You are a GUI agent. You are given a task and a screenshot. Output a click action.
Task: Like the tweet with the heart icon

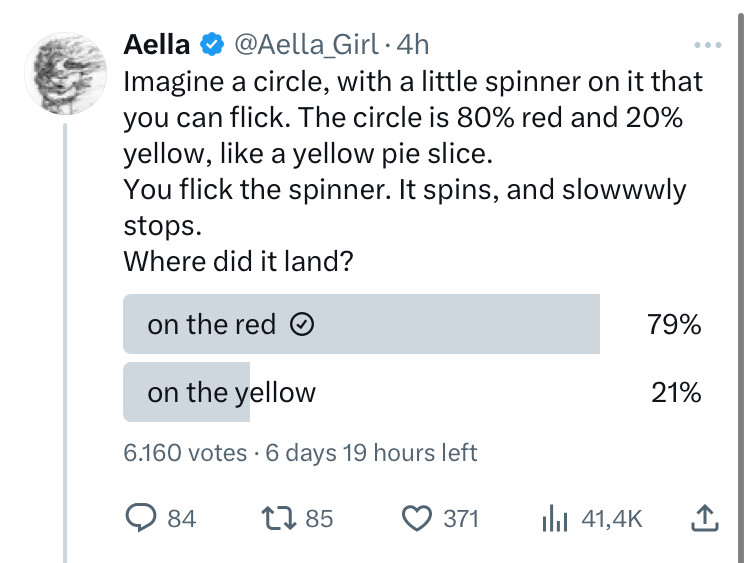[415, 518]
